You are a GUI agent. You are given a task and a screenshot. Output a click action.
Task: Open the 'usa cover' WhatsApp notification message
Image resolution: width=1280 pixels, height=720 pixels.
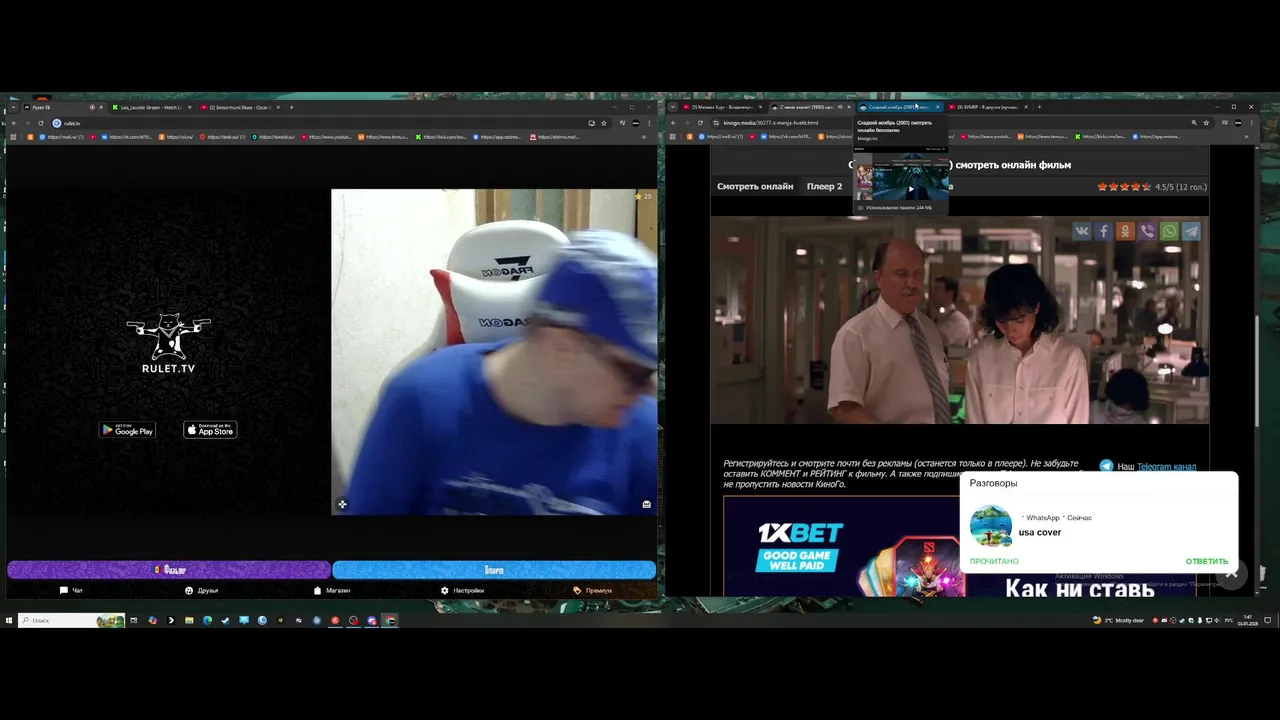point(1040,532)
